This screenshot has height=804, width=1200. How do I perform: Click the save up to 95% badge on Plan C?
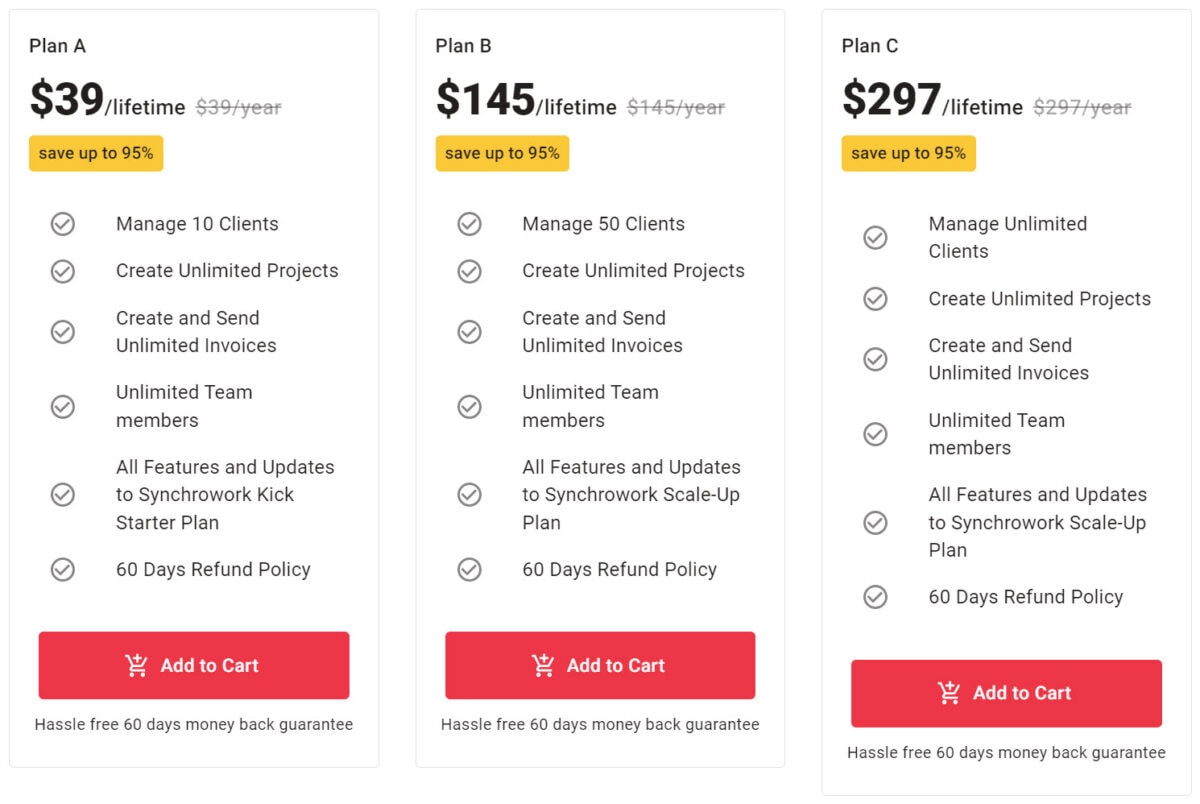tap(908, 153)
